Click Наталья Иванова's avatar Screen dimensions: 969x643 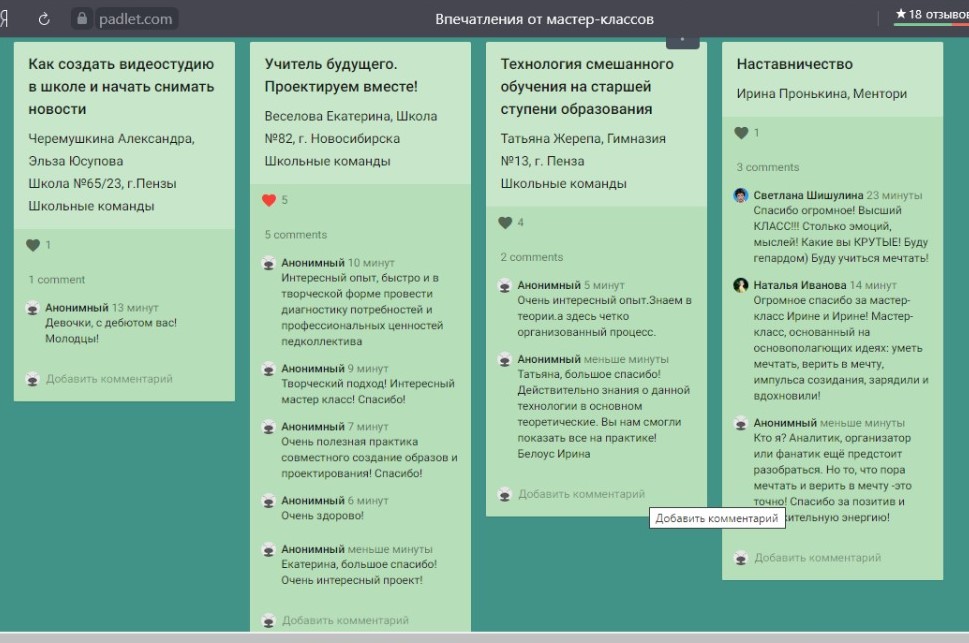741,285
